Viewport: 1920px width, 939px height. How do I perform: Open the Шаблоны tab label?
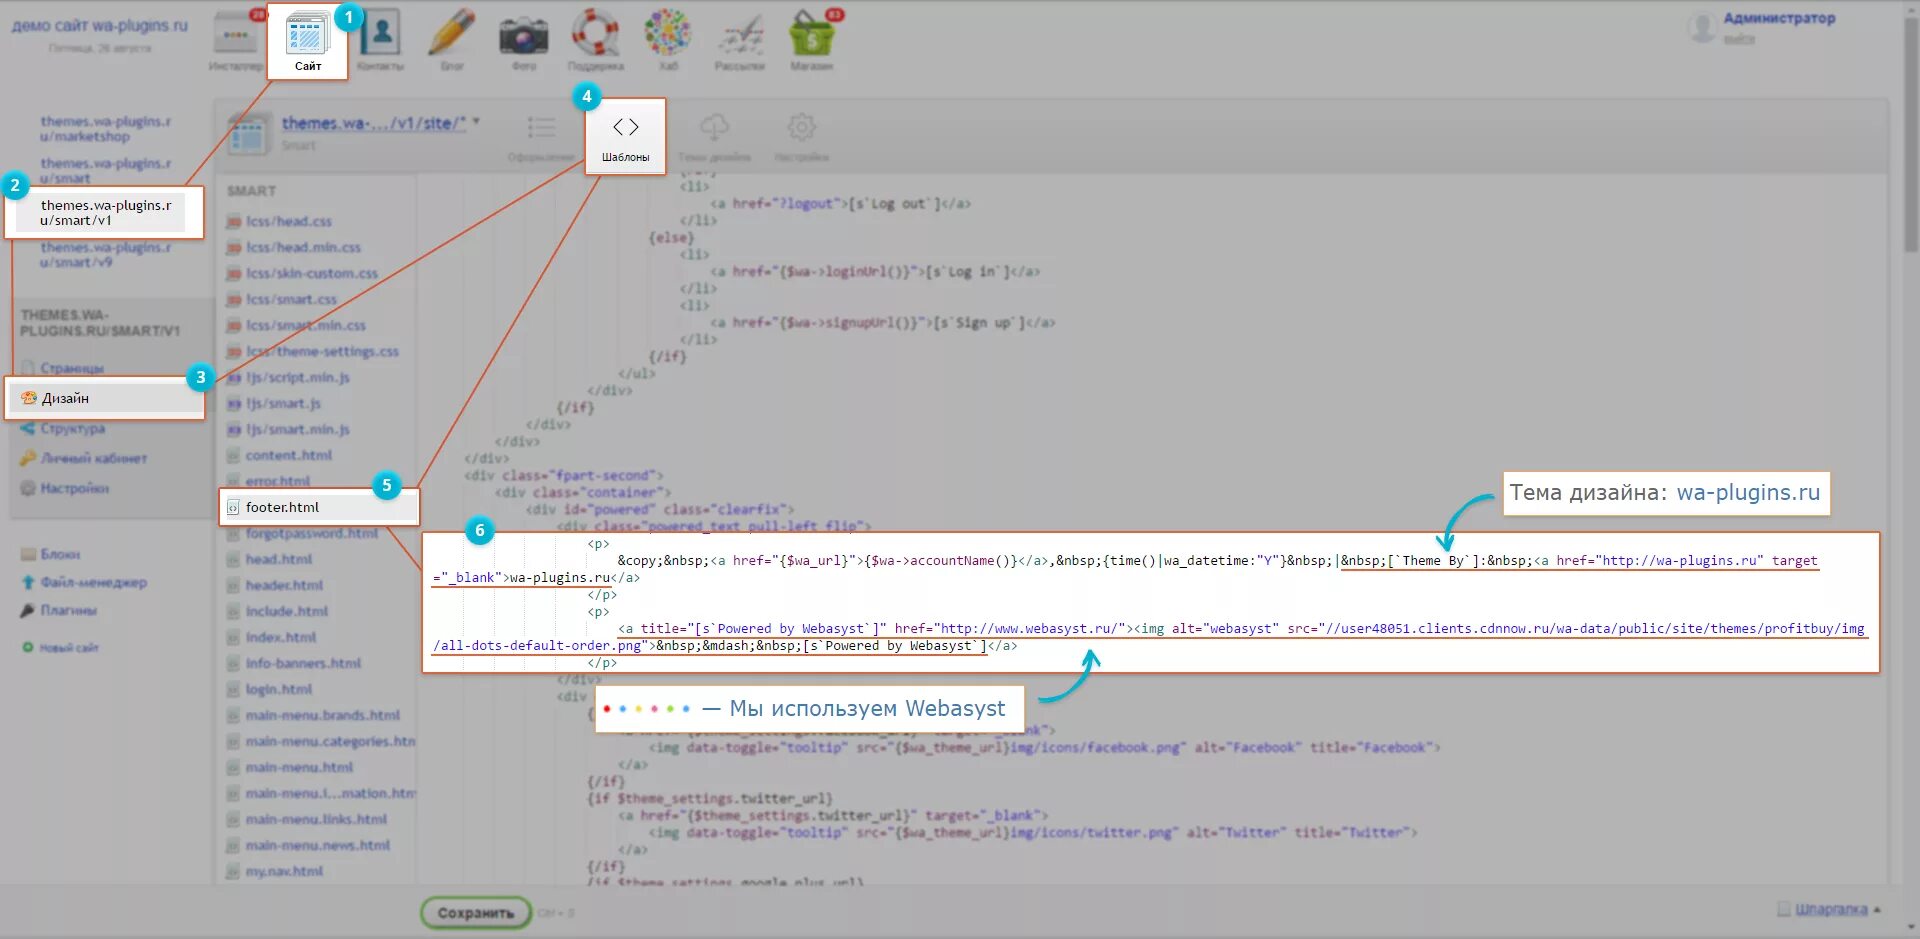pyautogui.click(x=626, y=157)
